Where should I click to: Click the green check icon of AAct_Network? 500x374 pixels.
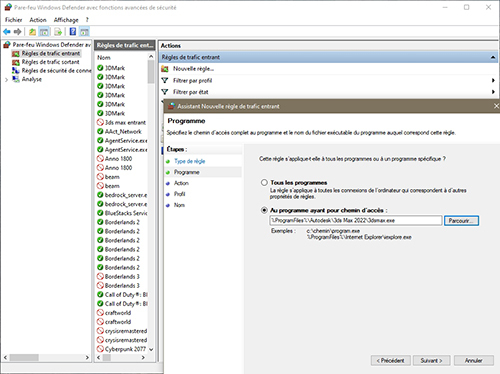tap(100, 131)
